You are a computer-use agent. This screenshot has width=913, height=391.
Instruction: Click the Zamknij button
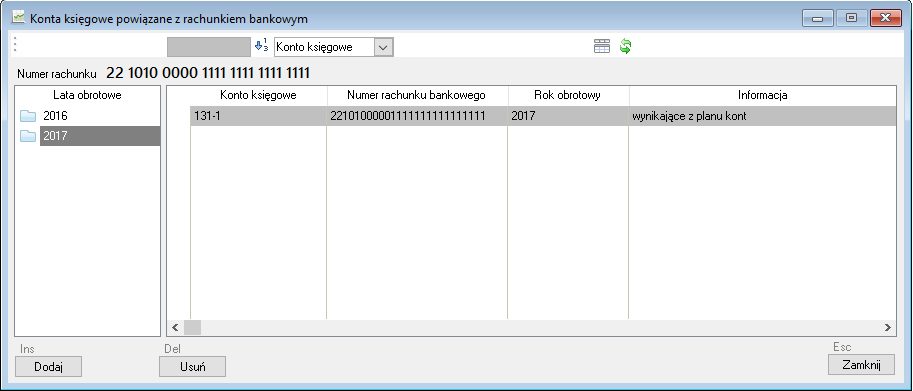point(861,365)
